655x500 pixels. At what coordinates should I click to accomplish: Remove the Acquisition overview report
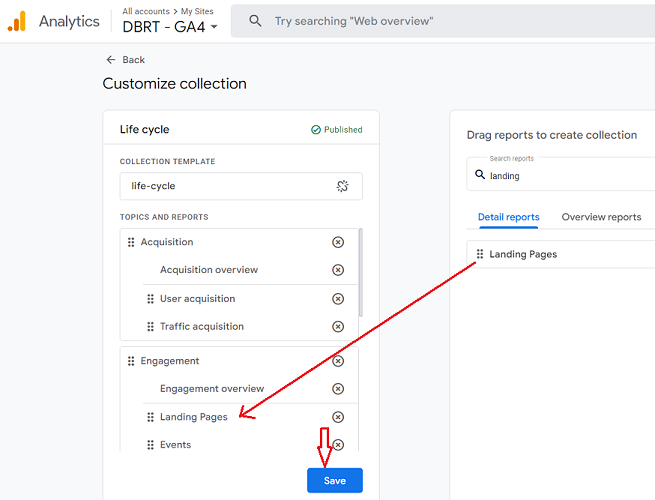pos(338,270)
